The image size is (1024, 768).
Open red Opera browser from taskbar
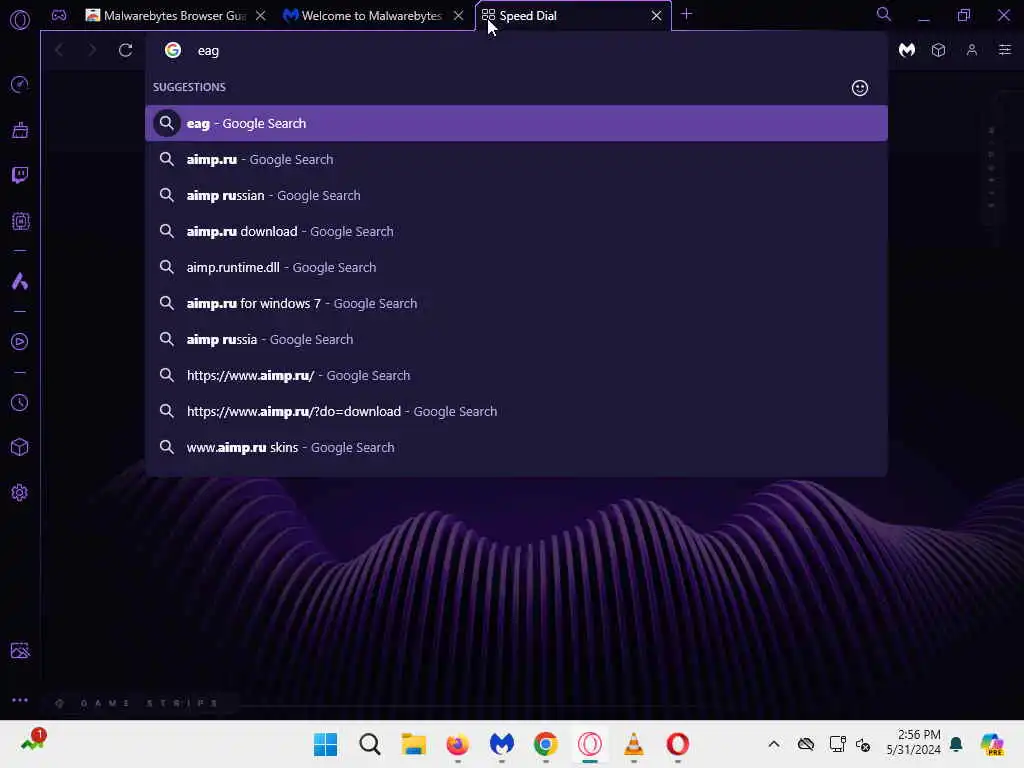point(677,744)
